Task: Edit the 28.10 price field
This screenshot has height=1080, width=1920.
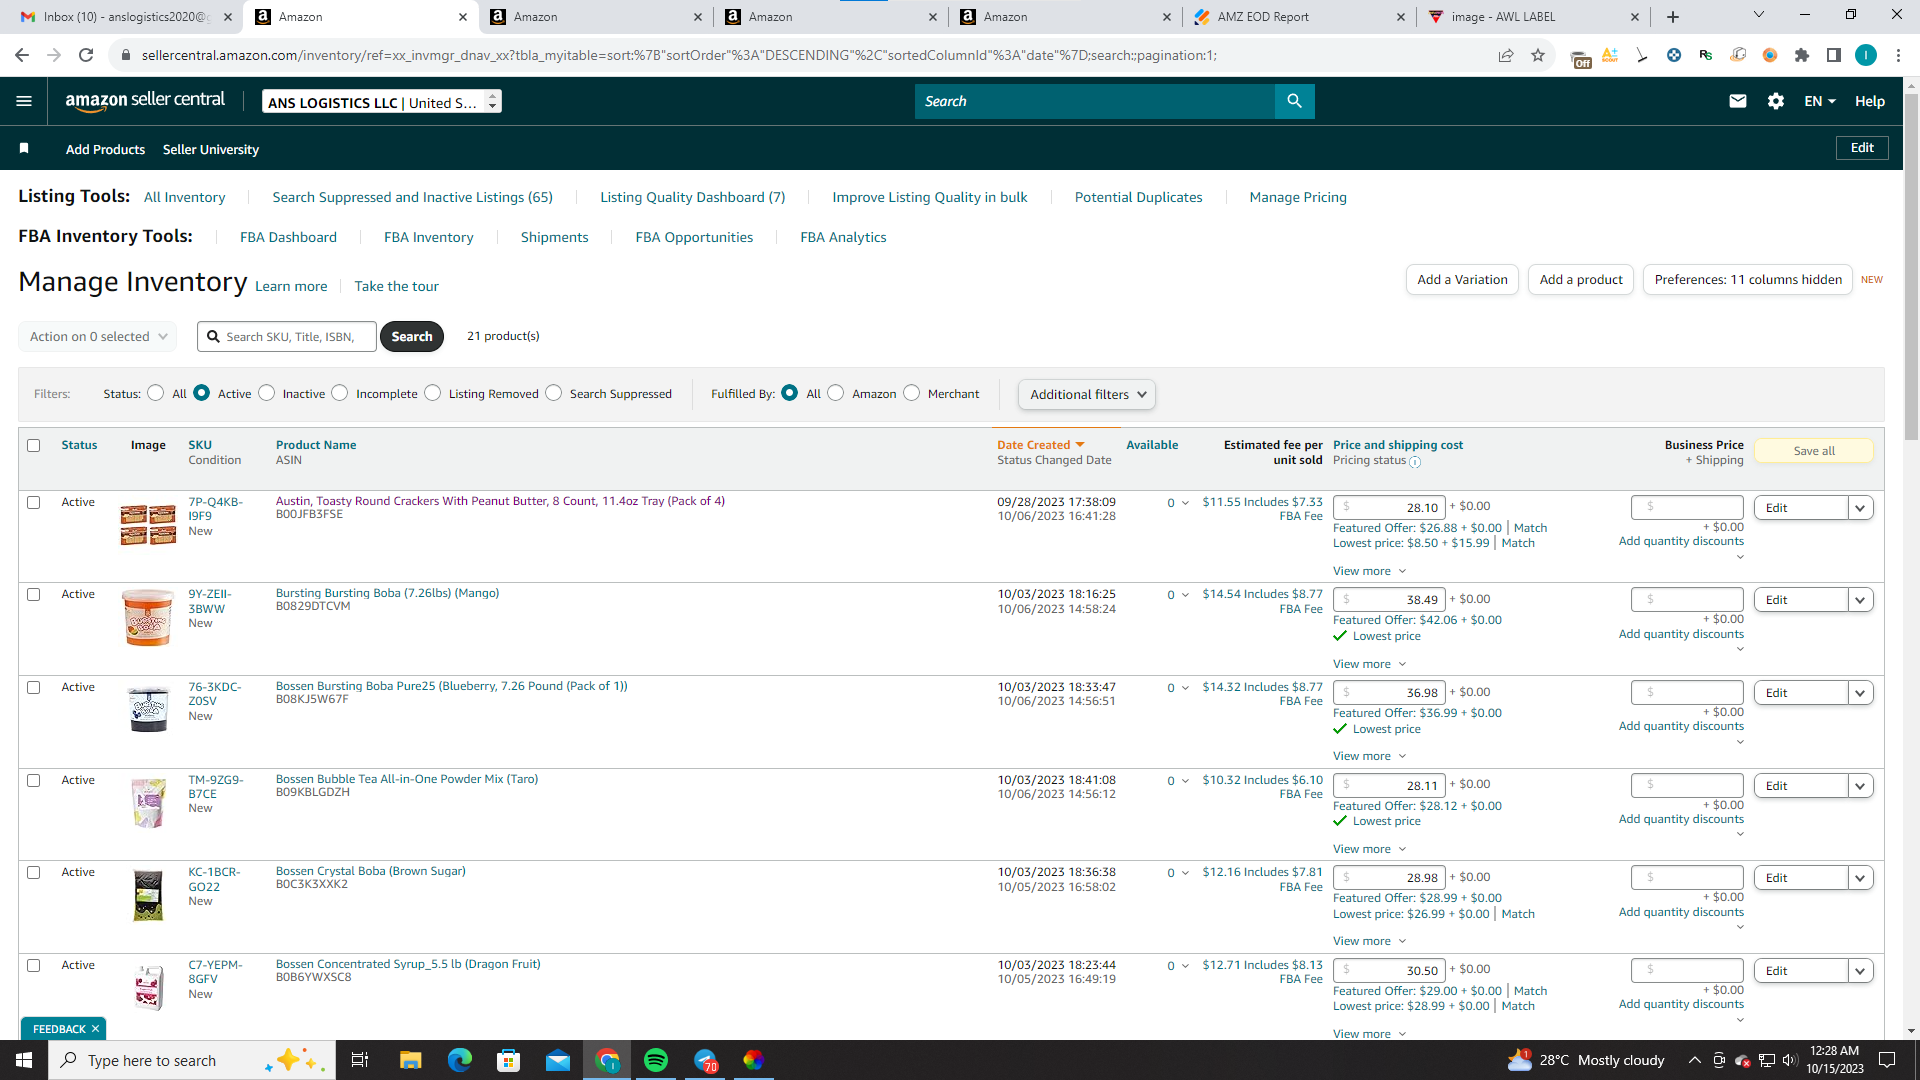Action: [1389, 508]
